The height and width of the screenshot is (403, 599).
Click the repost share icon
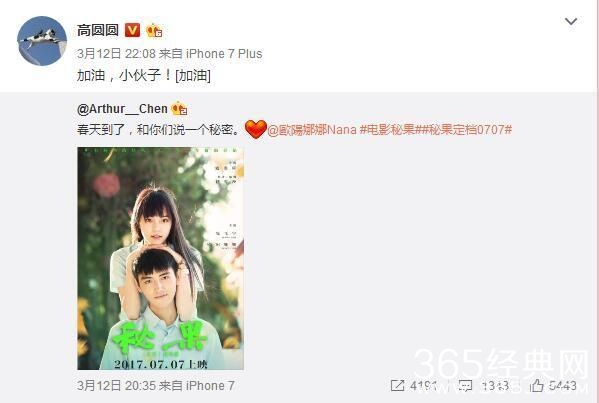point(397,385)
